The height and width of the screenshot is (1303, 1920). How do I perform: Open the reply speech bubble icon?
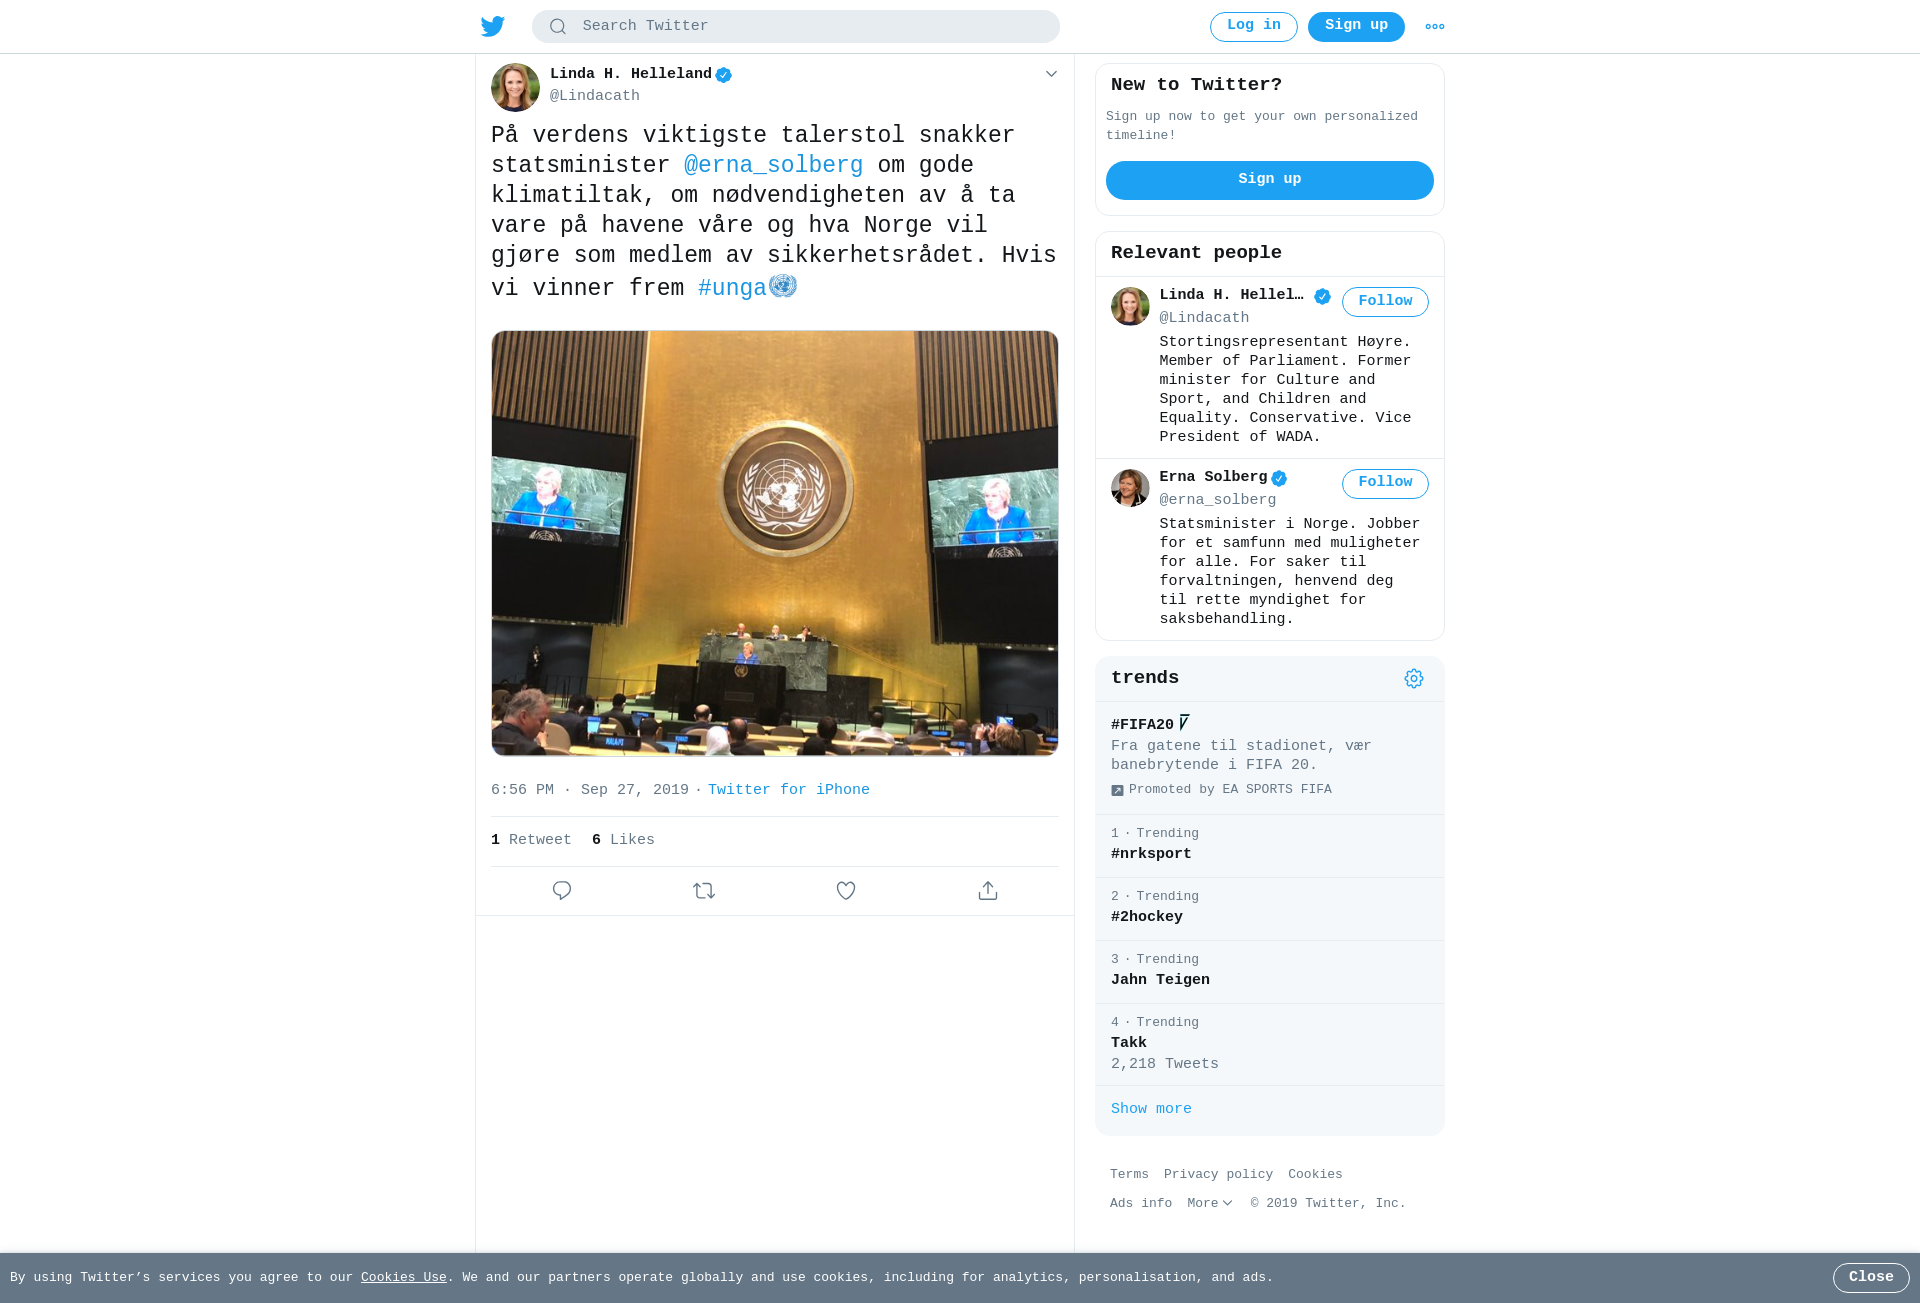[x=562, y=890]
